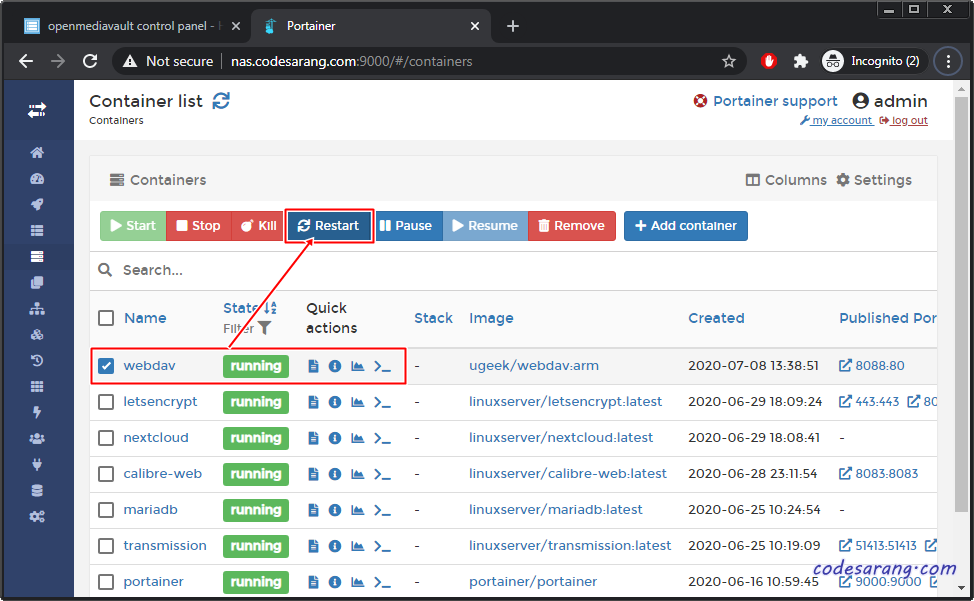Open Volumes database icon in sidebar
Viewport: 974px width, 601px height.
pos(37,490)
